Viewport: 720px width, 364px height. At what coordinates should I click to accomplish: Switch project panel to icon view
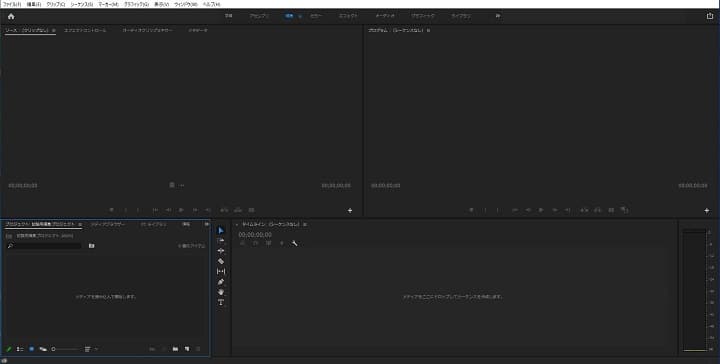(x=31, y=349)
